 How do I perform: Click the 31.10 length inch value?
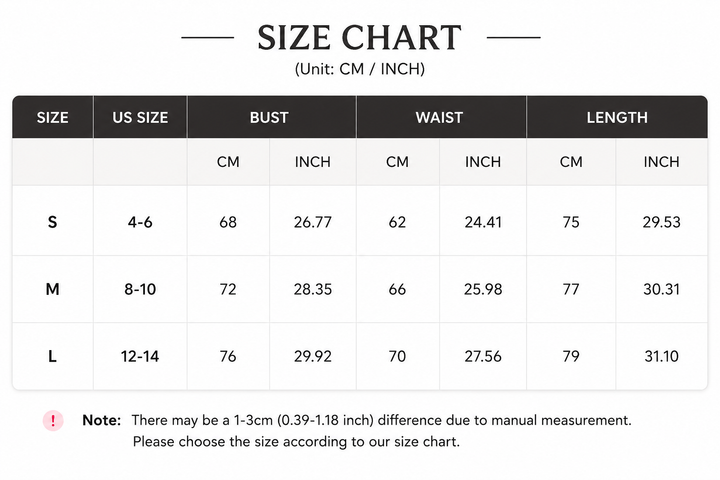tap(661, 356)
